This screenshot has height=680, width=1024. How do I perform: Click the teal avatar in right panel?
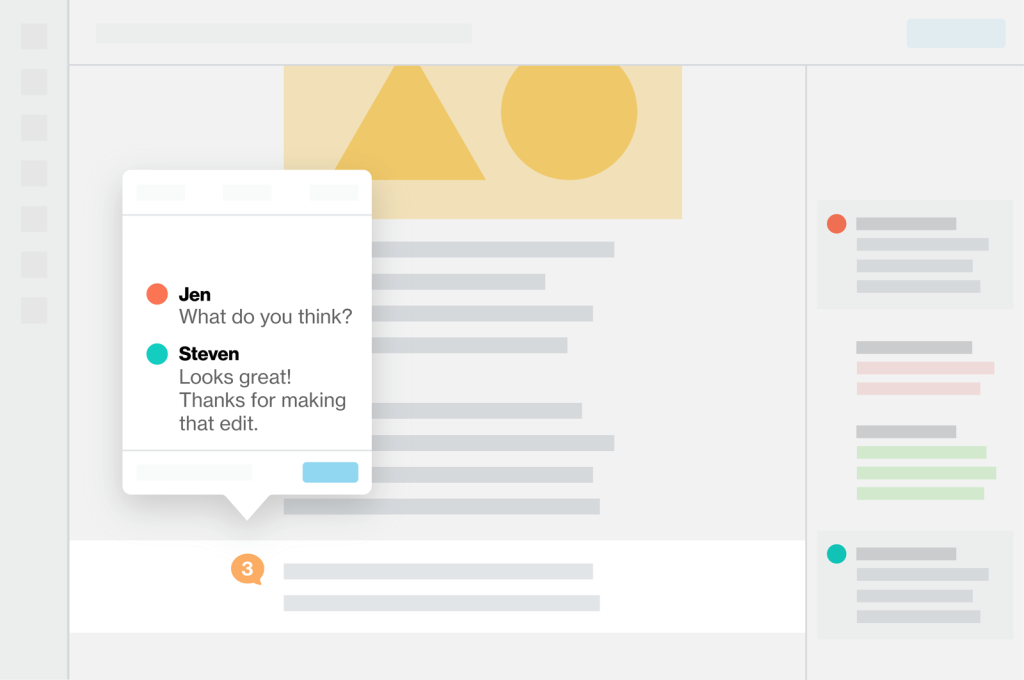(x=837, y=554)
